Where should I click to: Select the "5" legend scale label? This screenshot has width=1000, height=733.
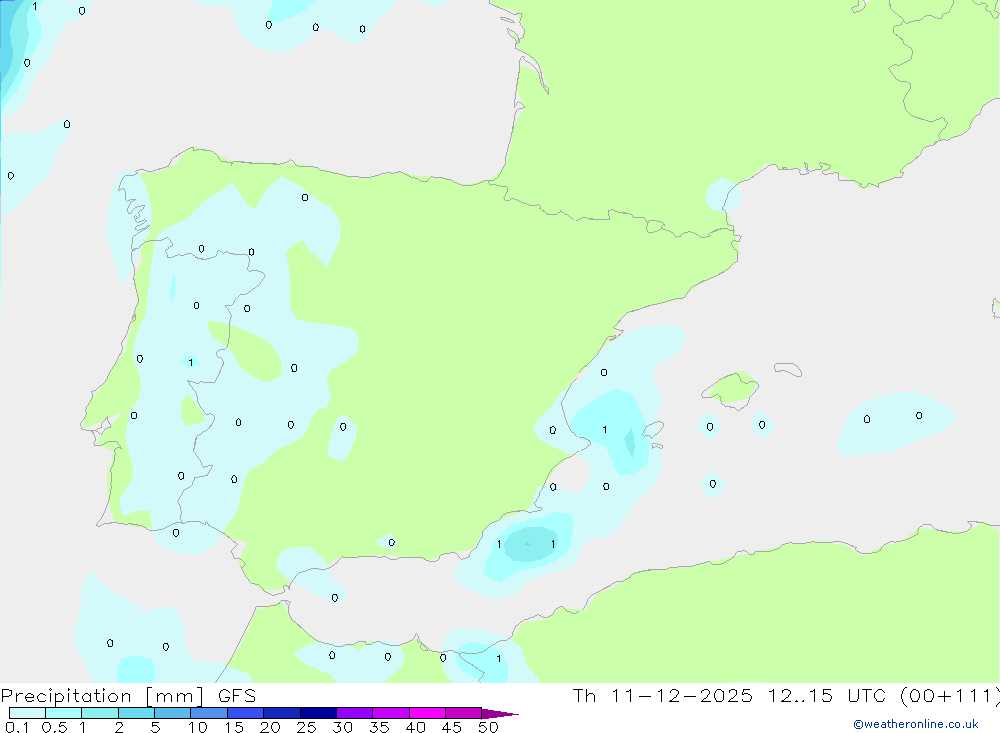pyautogui.click(x=156, y=727)
